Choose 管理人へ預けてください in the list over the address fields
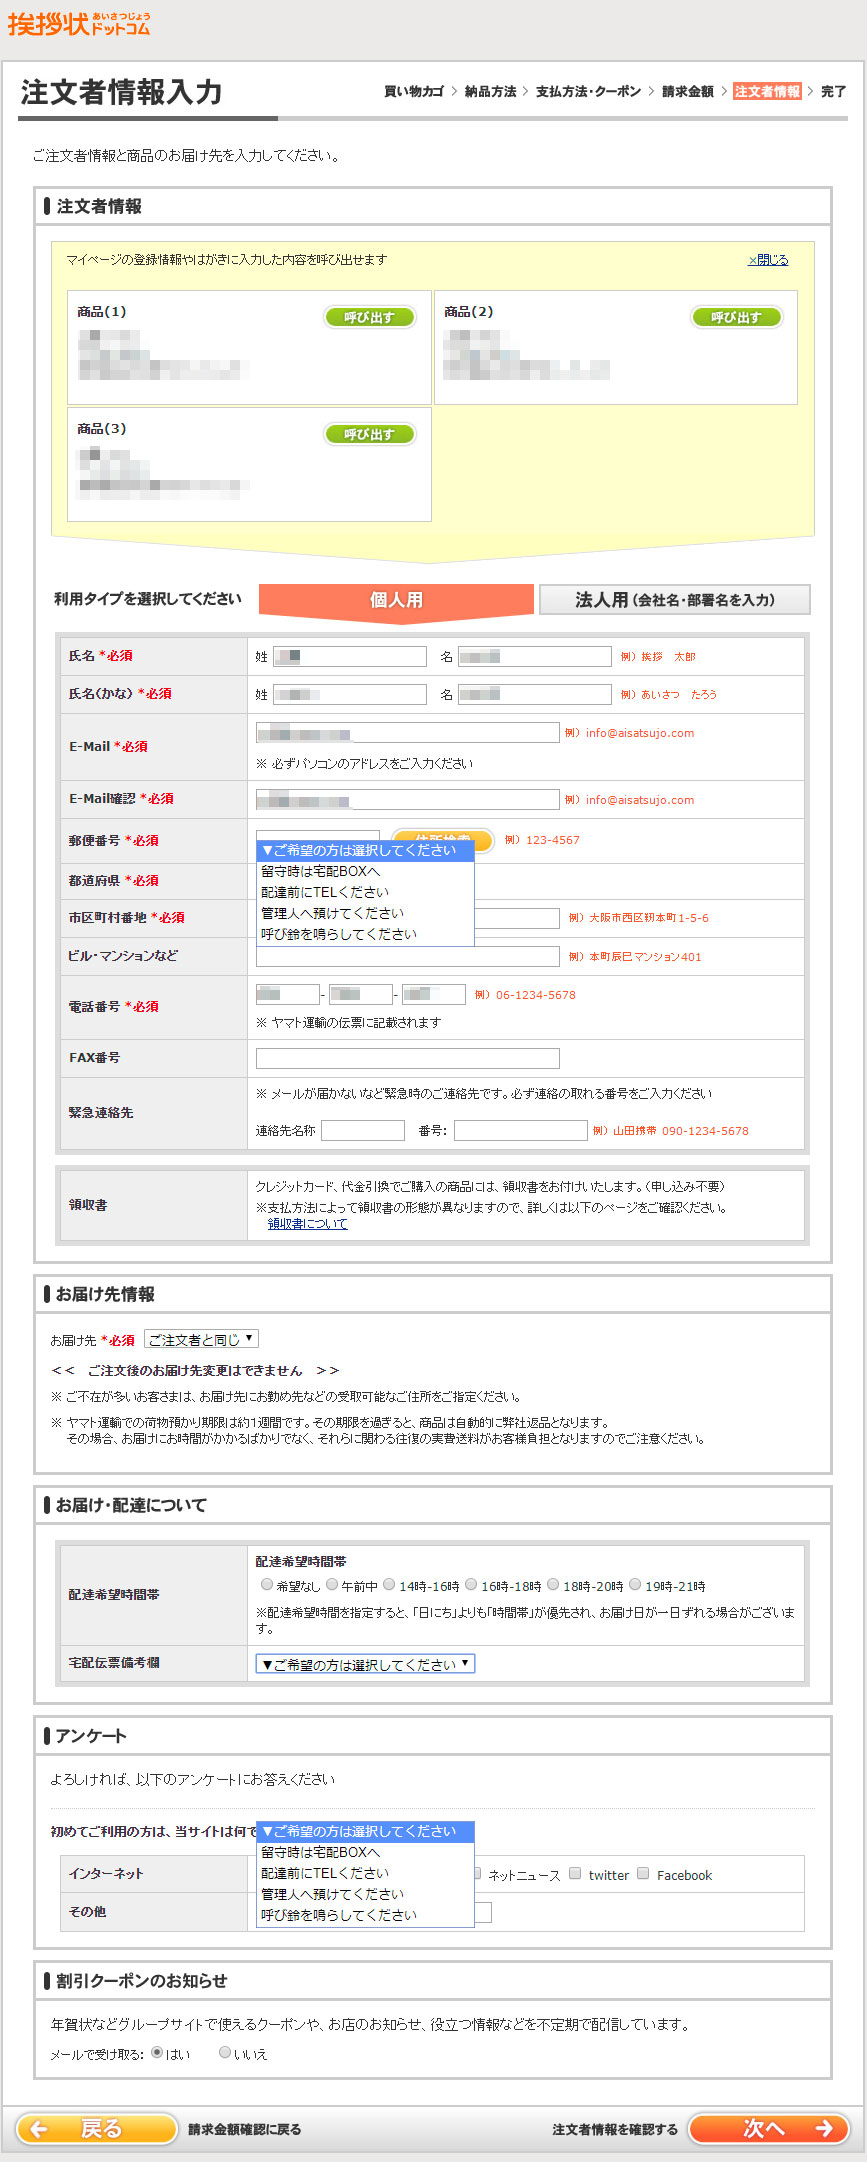Image resolution: width=867 pixels, height=2162 pixels. (365, 913)
